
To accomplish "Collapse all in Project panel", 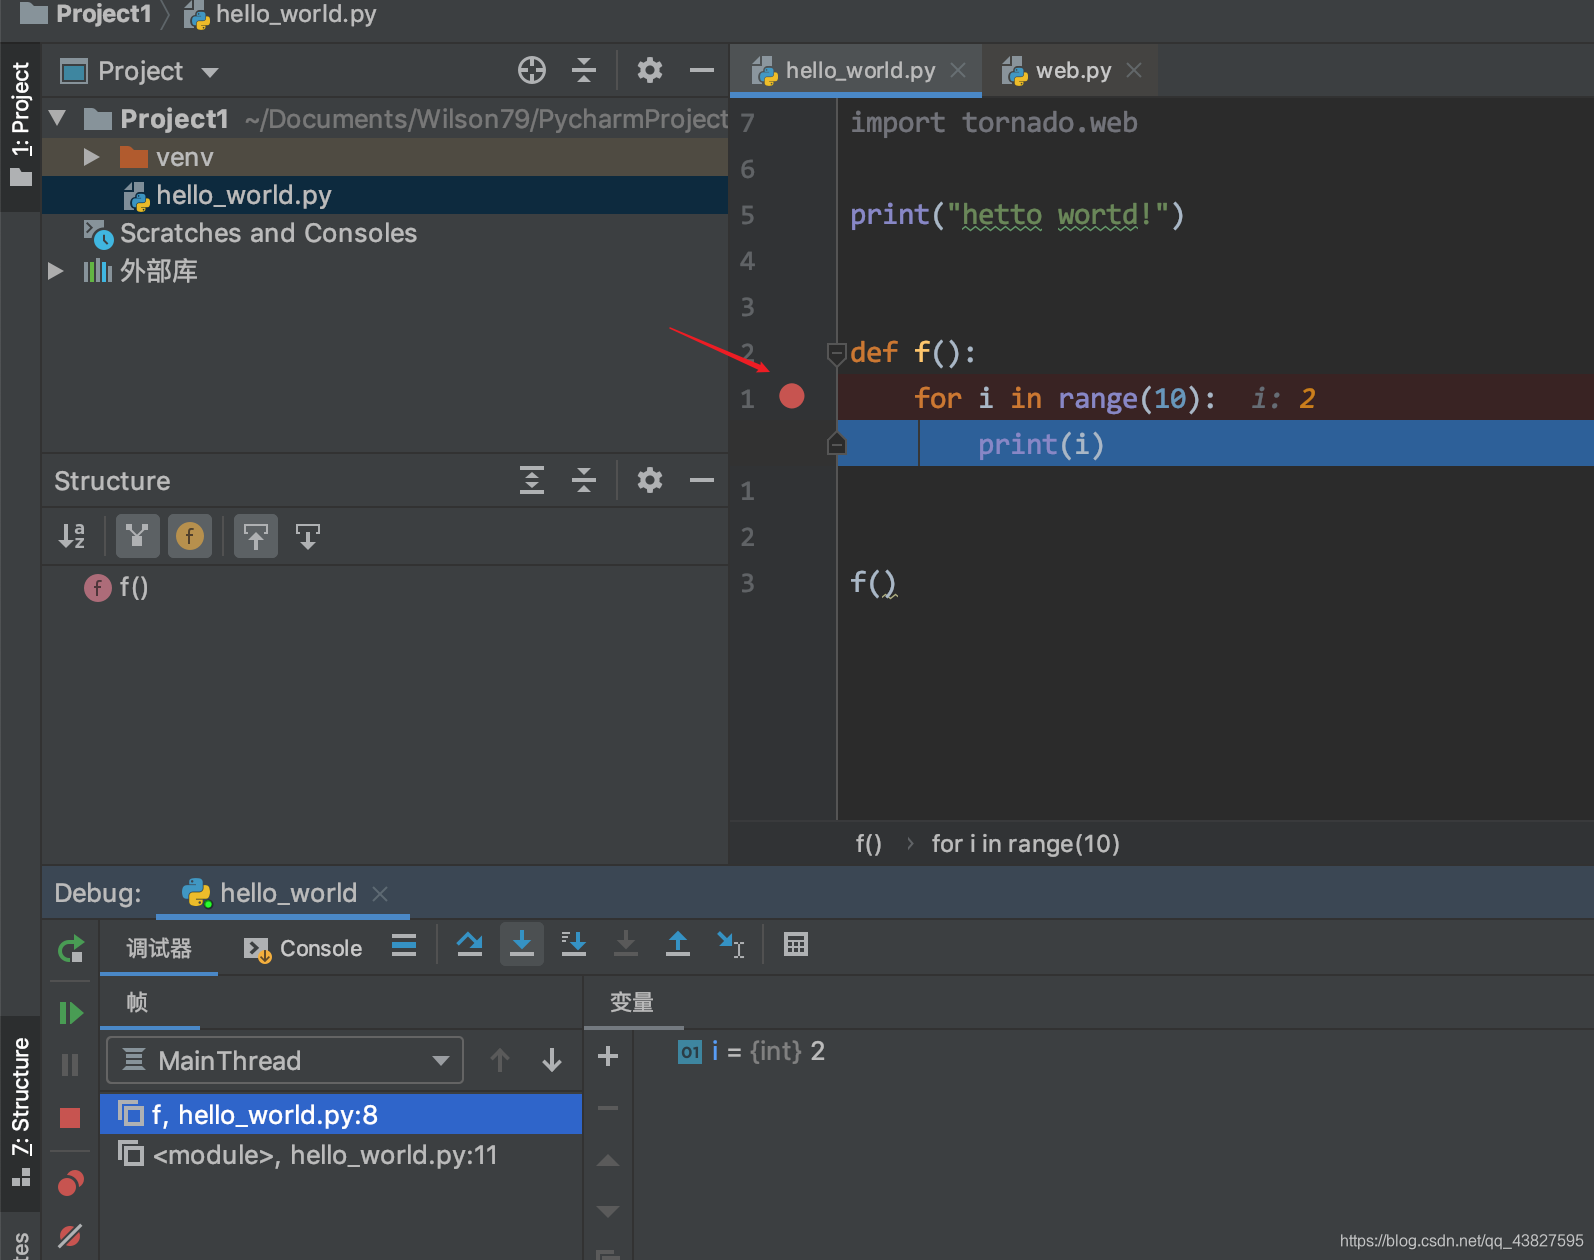I will coord(584,70).
